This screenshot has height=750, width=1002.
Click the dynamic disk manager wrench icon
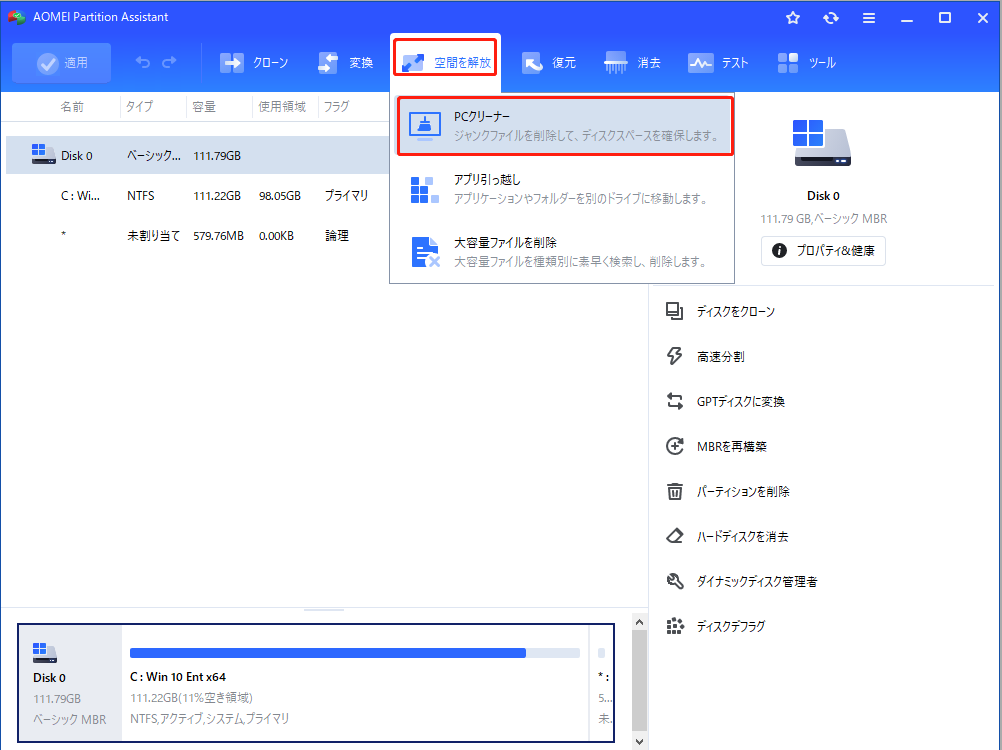pyautogui.click(x=675, y=581)
